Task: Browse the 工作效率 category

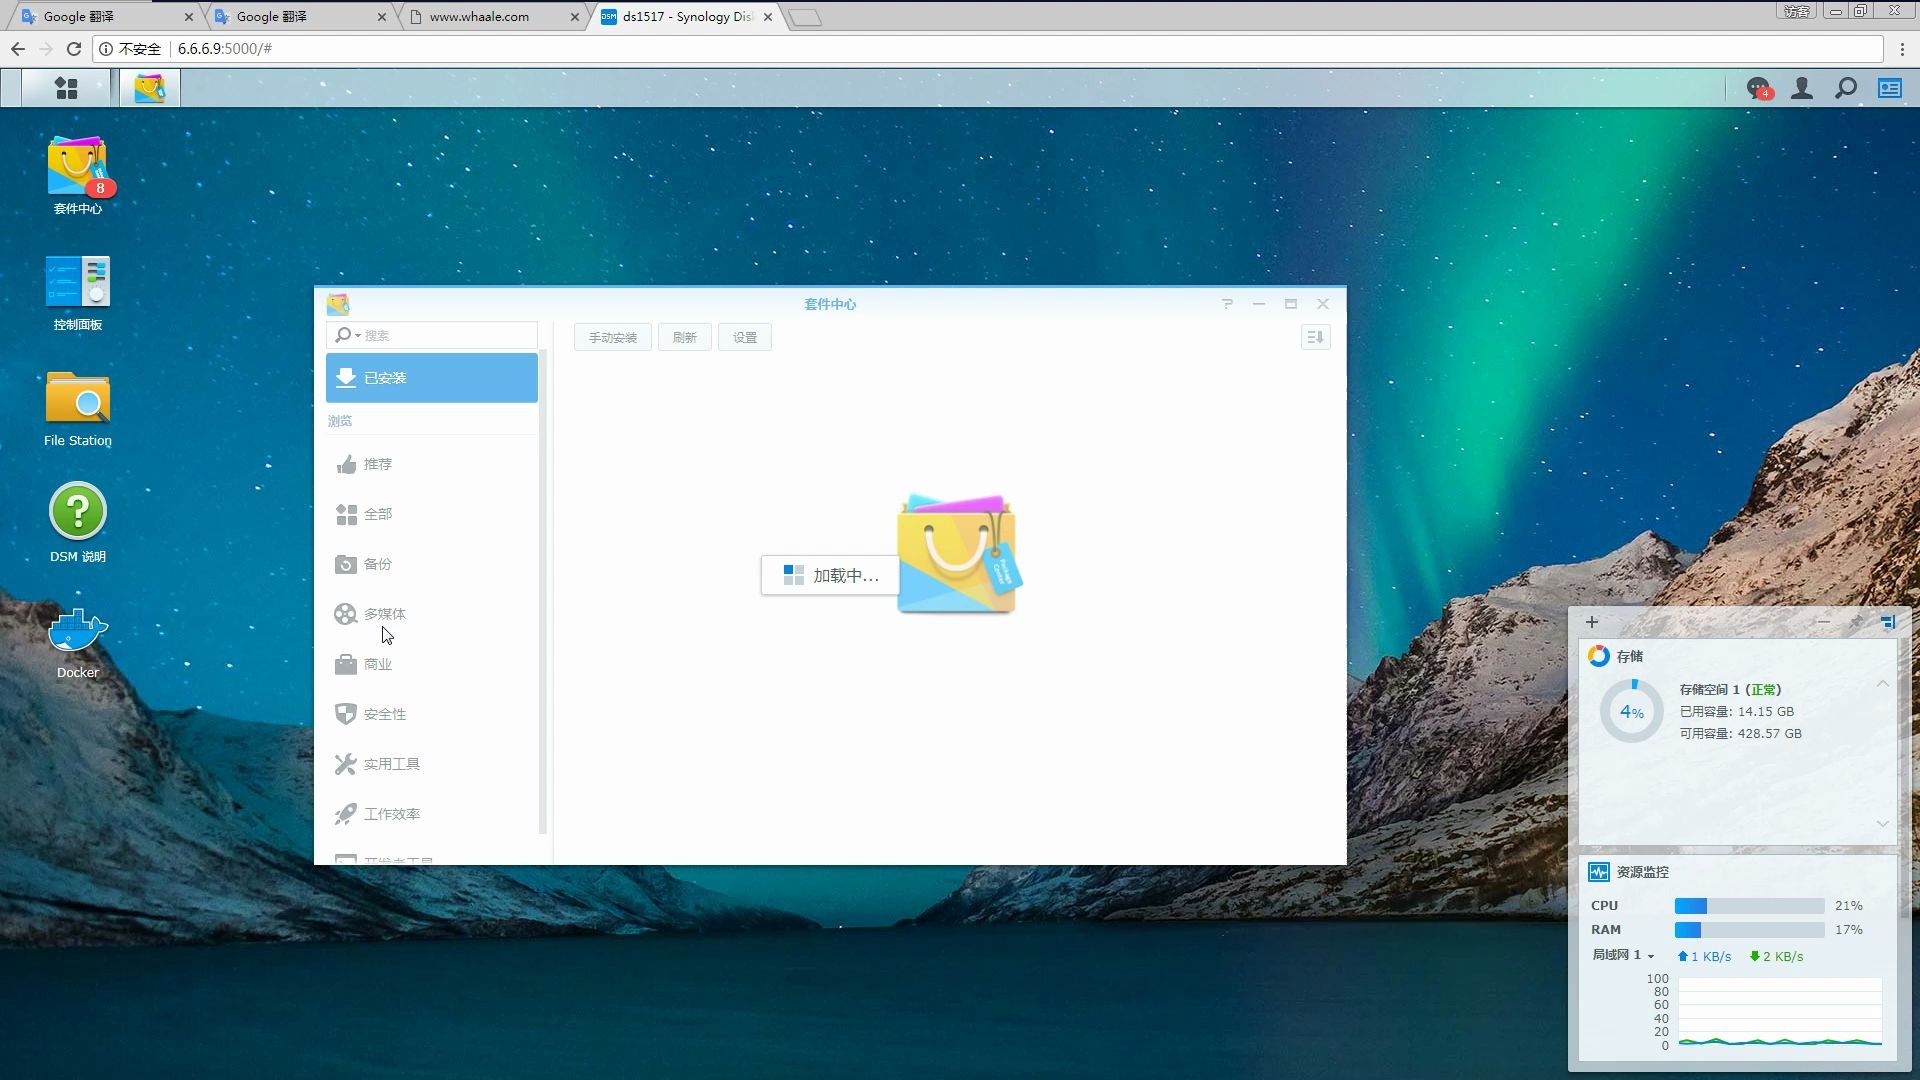Action: [432, 814]
